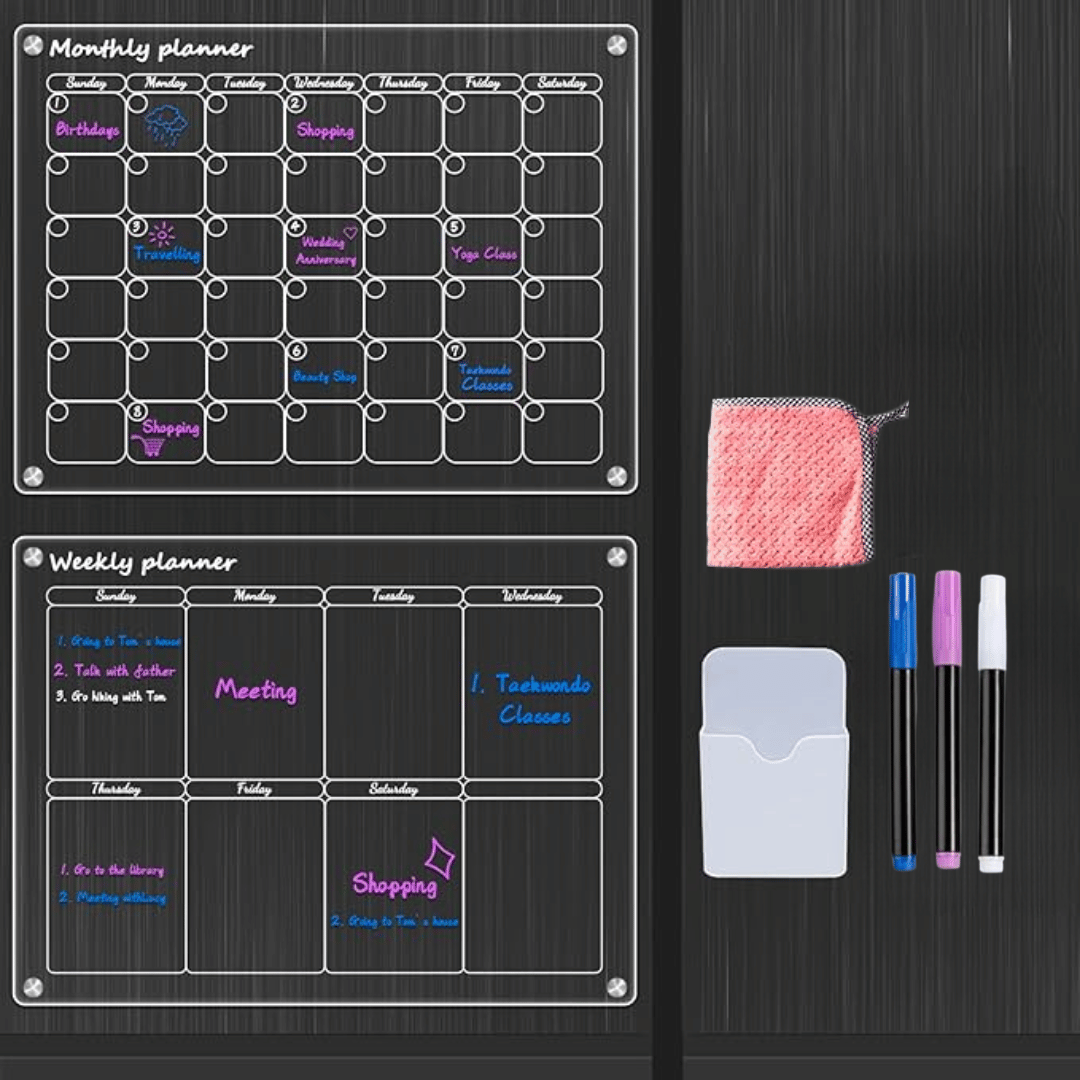Click the sun drawing above Travelling
The image size is (1080, 1080).
[x=162, y=234]
